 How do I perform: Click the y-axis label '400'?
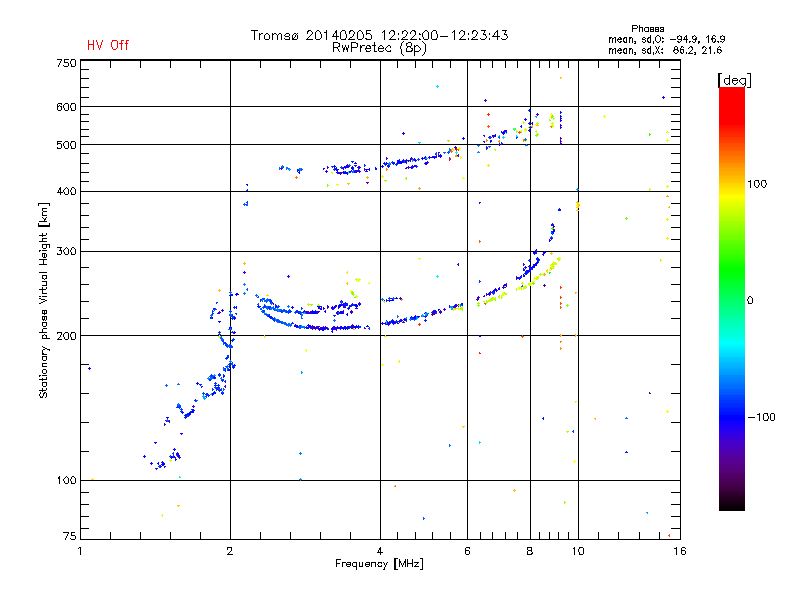(66, 191)
